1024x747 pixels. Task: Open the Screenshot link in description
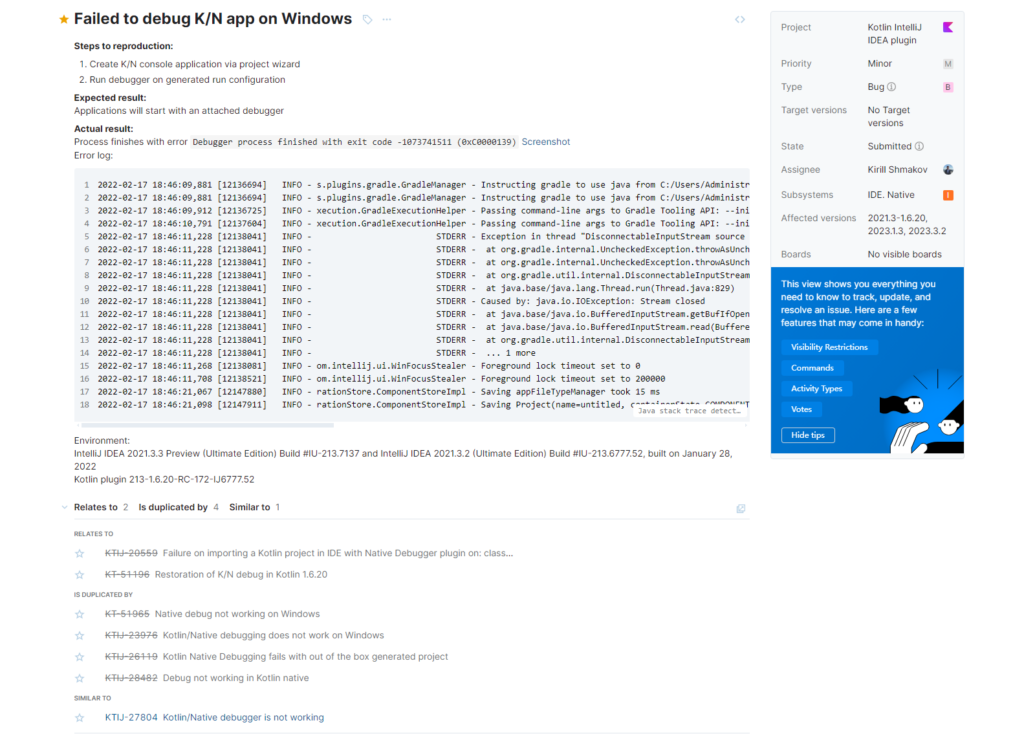point(545,142)
